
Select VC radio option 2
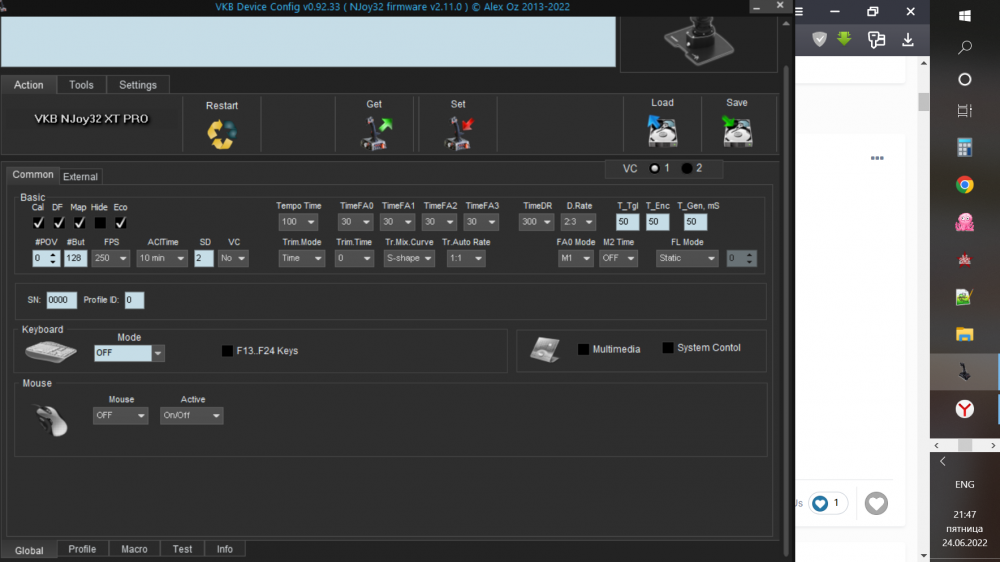(x=686, y=168)
